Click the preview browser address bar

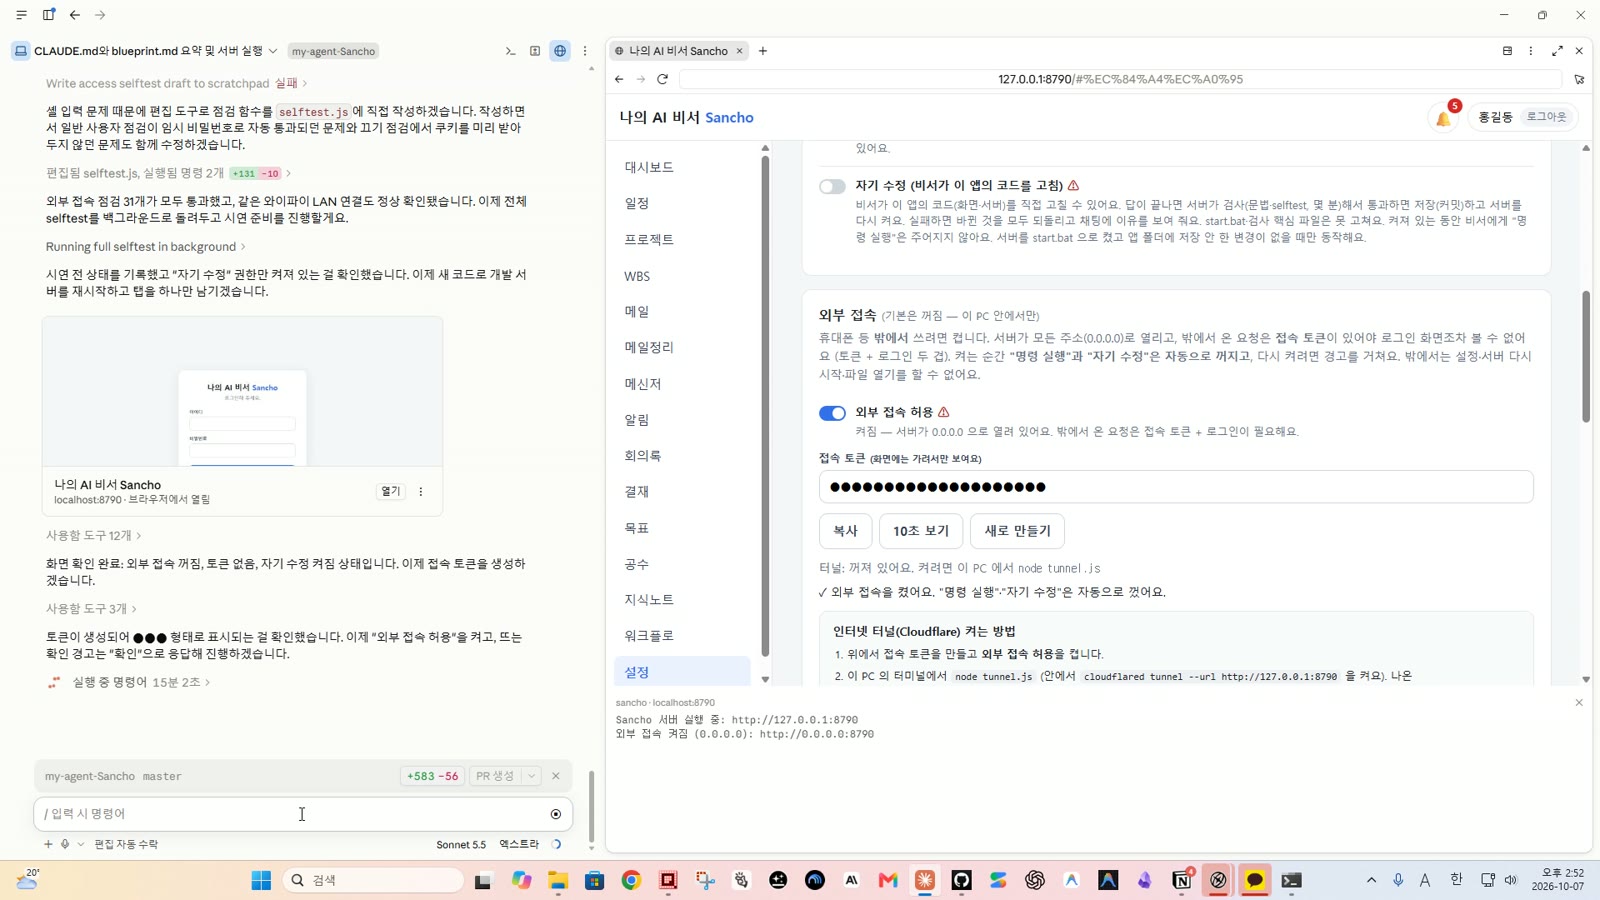1120,79
